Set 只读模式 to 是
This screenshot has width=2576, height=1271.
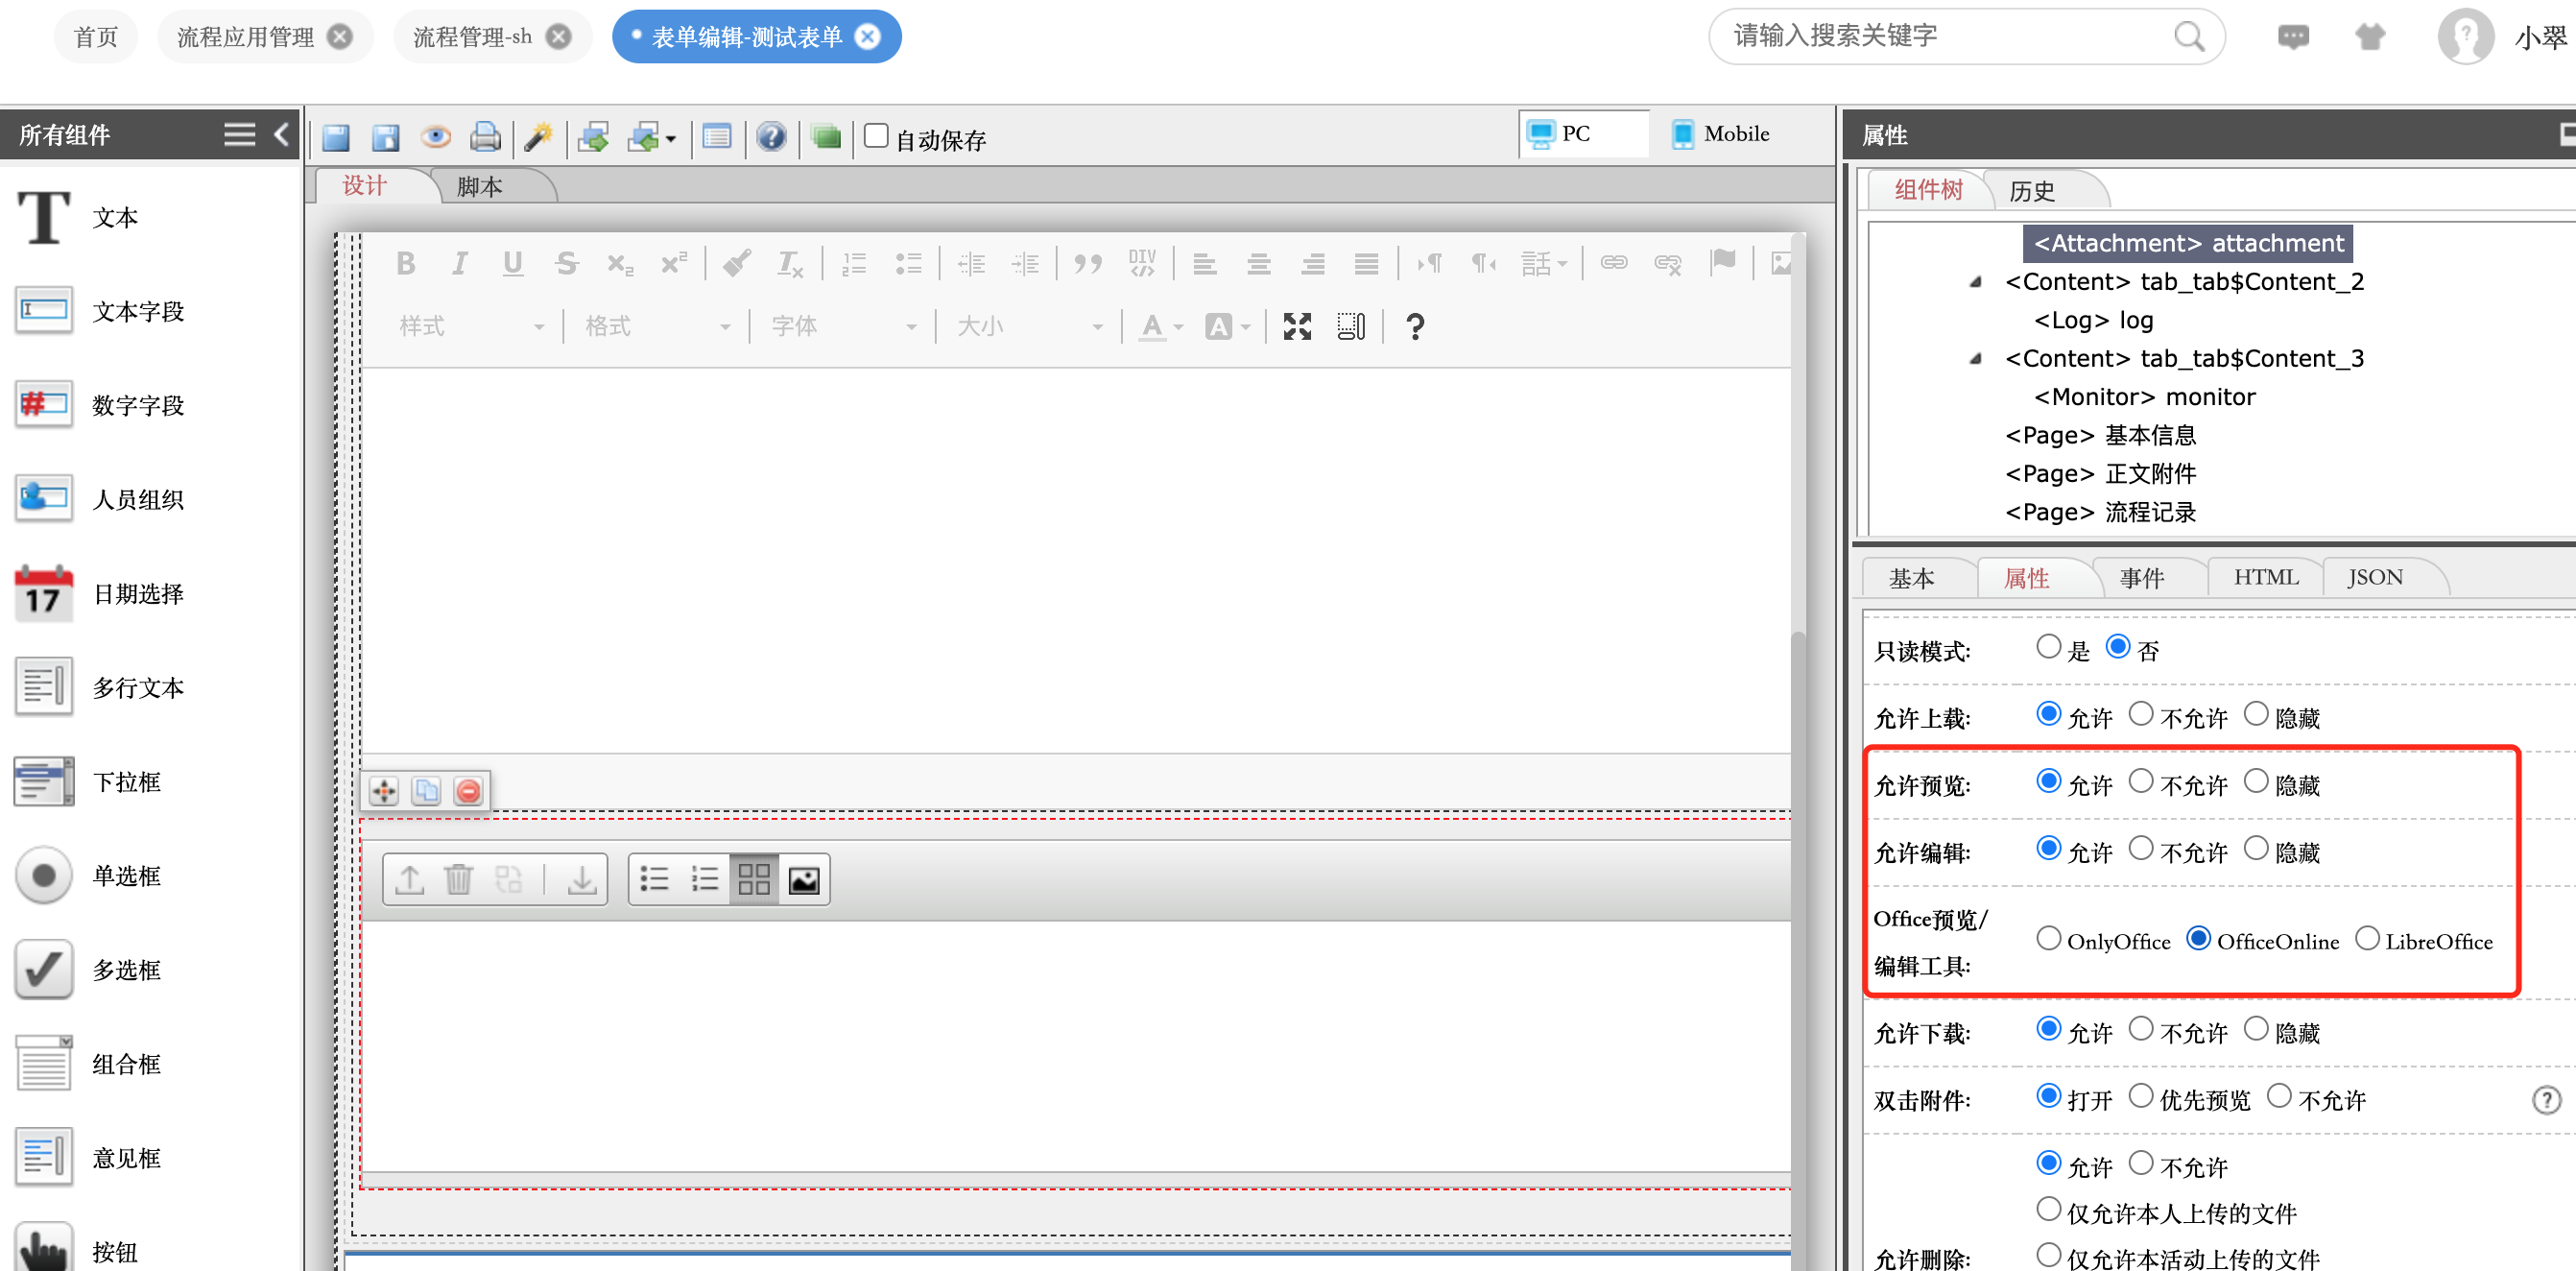click(x=2048, y=648)
